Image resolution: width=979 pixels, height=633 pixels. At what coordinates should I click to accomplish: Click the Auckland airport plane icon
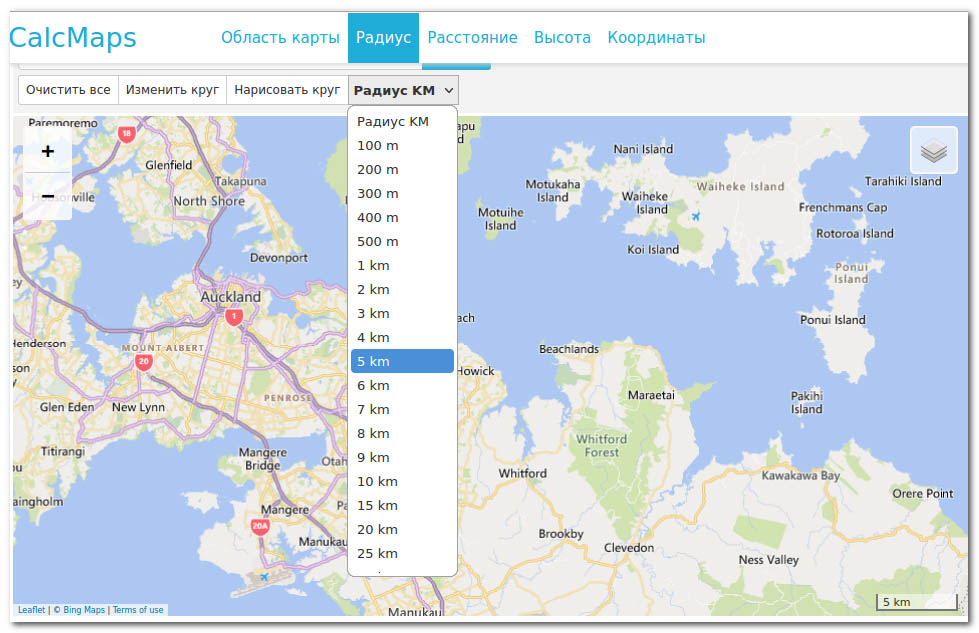click(x=264, y=576)
